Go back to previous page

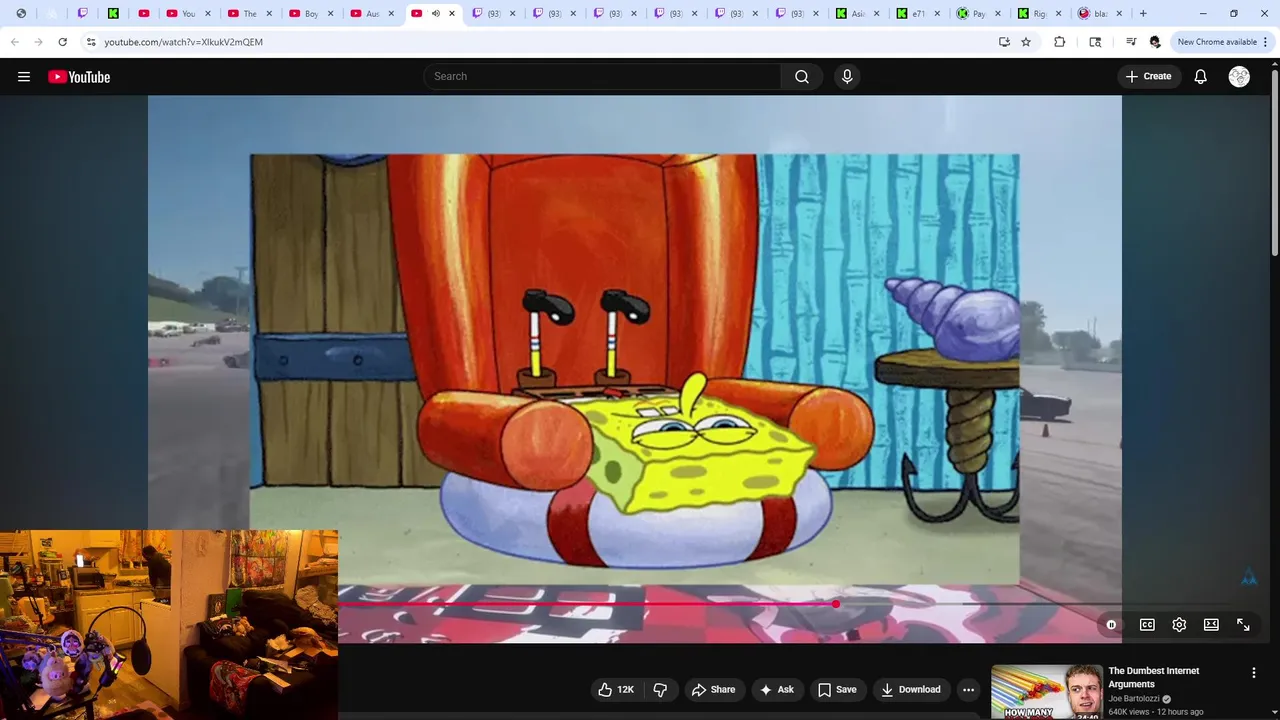point(15,42)
